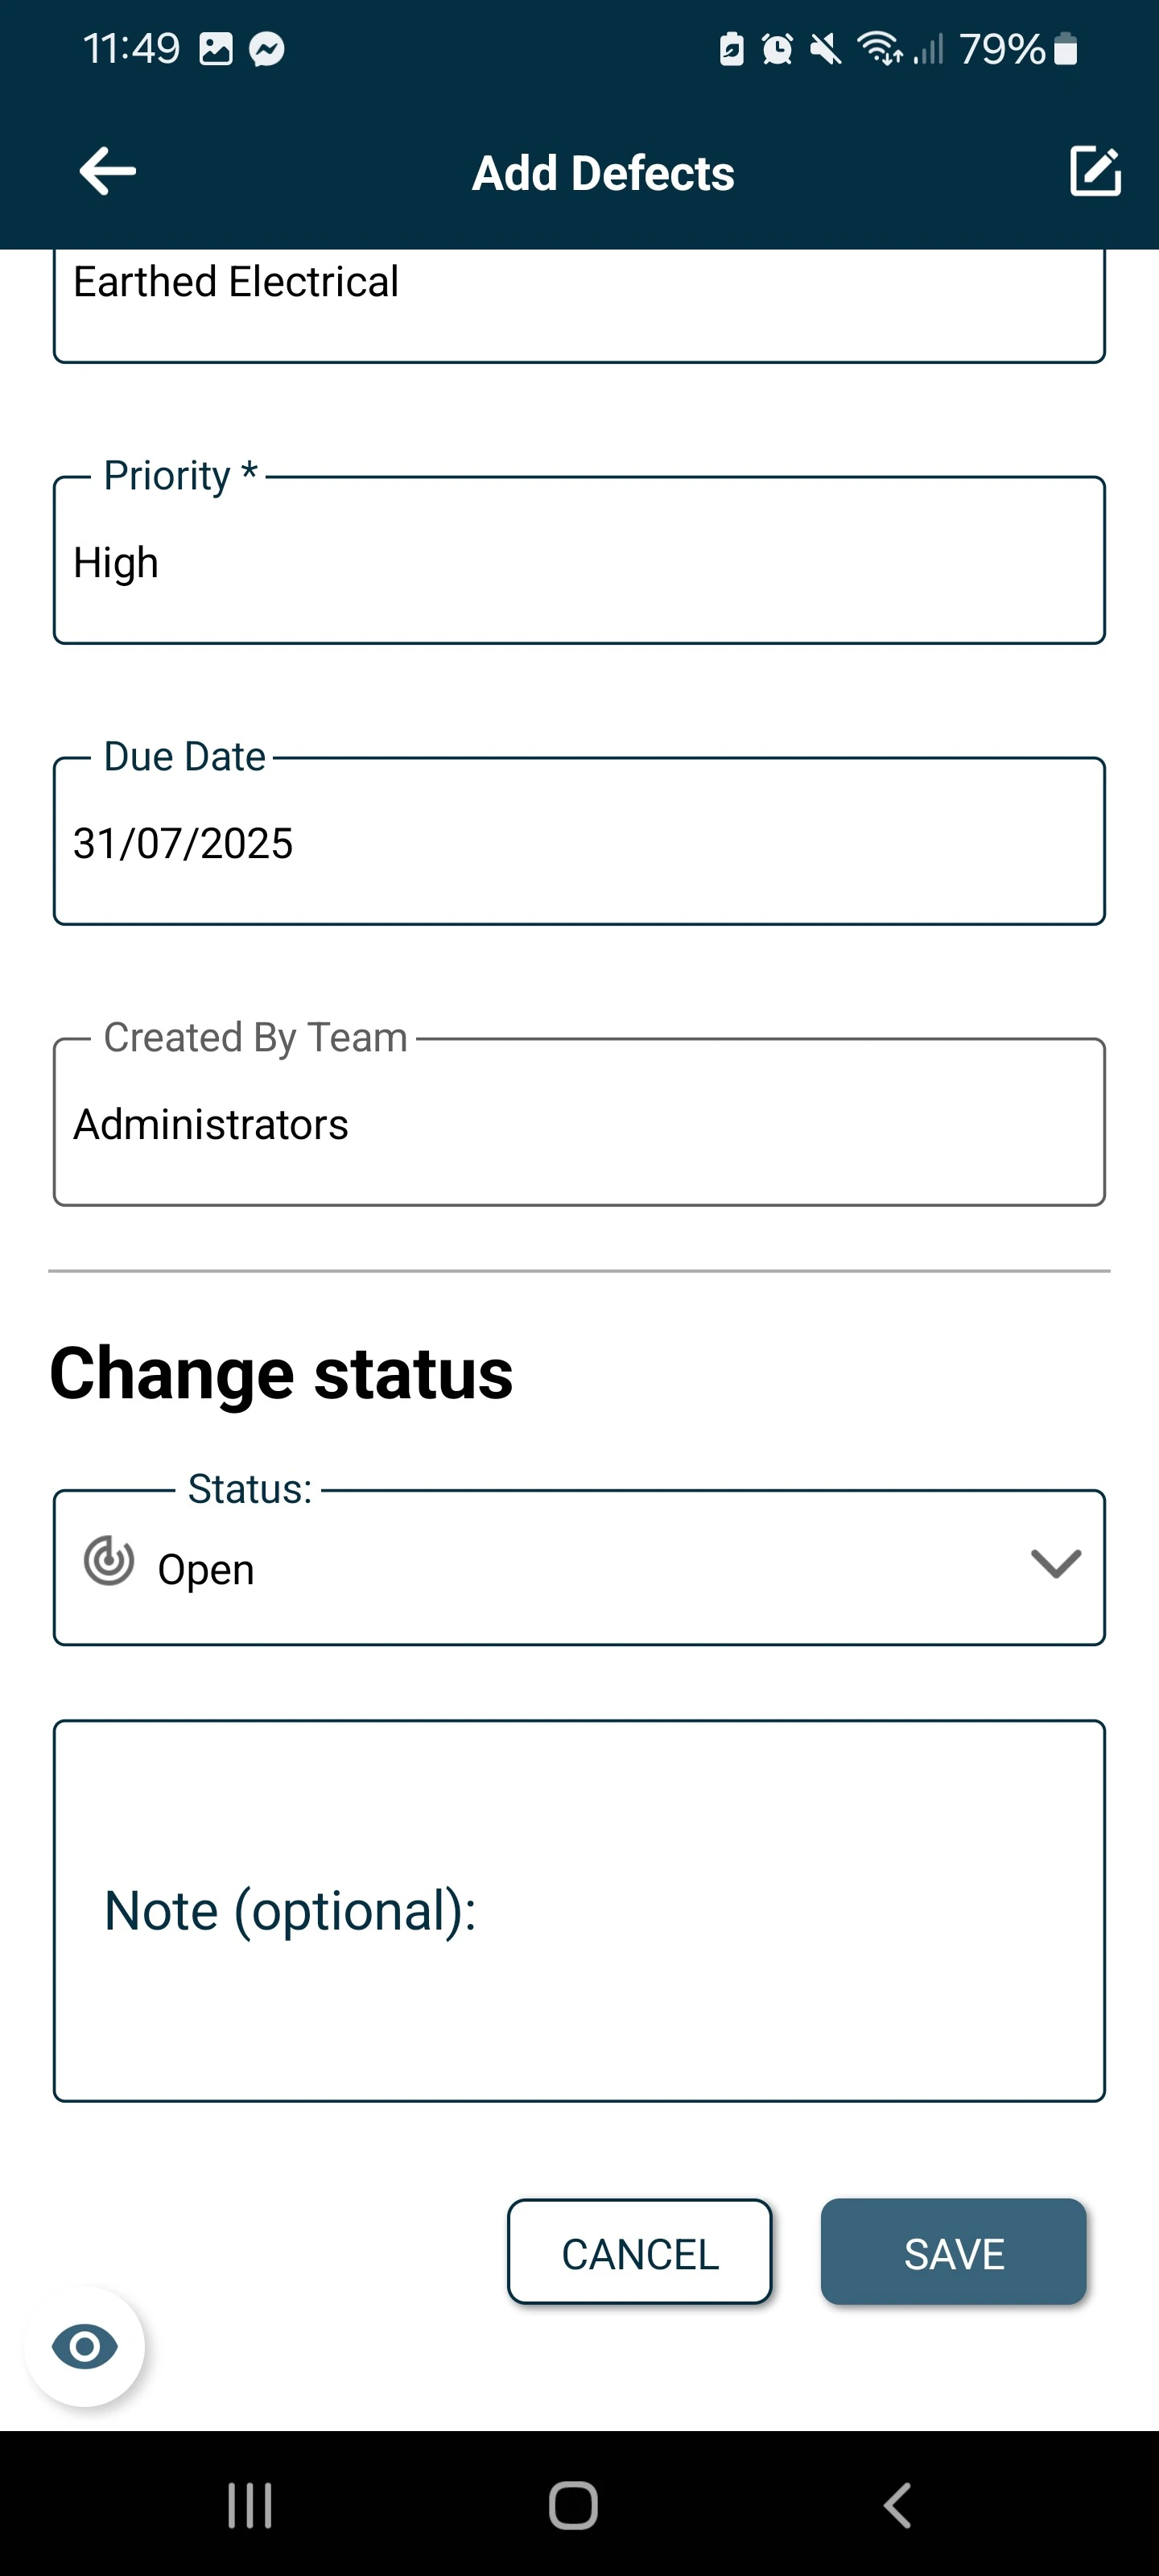Tap the Wi-Fi signal status icon

point(880,49)
